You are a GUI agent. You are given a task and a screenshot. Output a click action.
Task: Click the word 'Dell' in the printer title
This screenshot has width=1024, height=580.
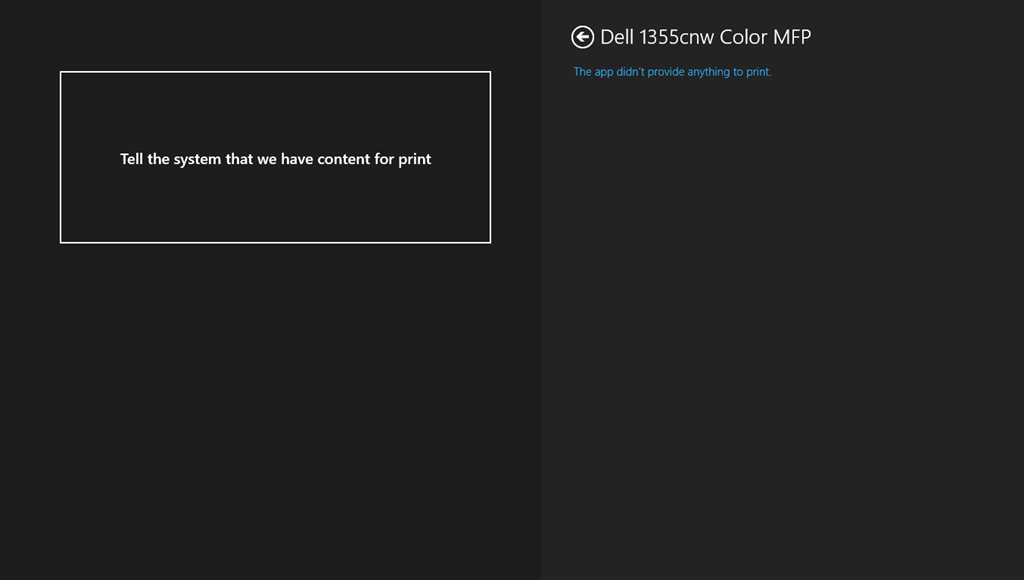(617, 37)
